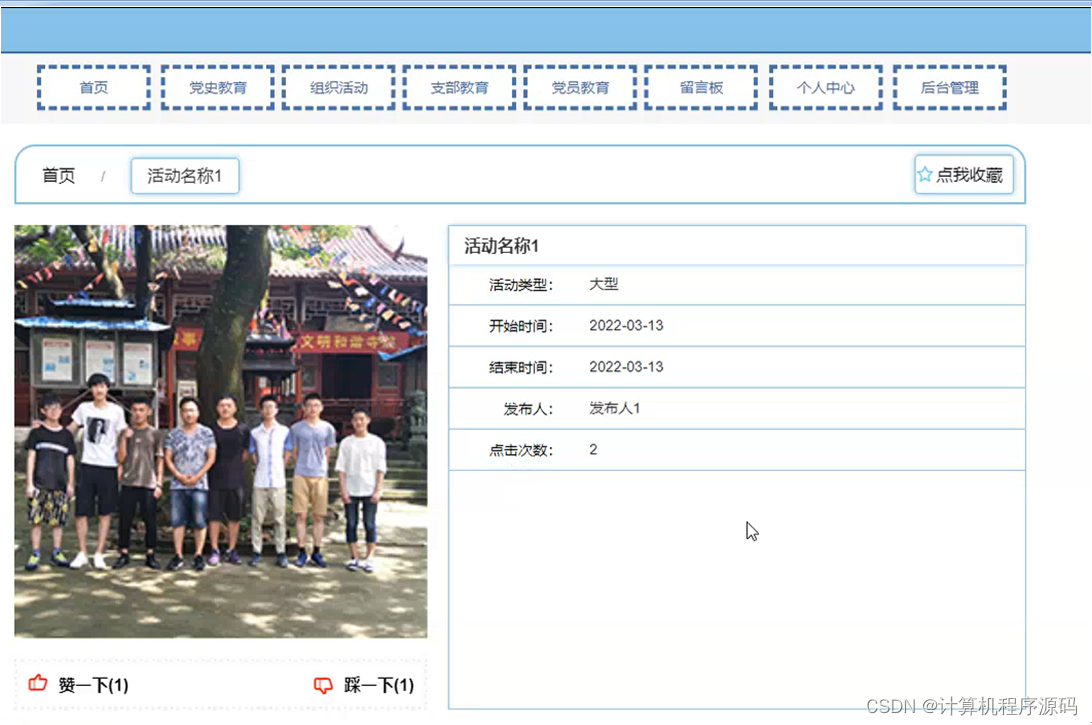Viewport: 1092px width, 725px height.
Task: Click the 活动名称1 detail title
Action: pos(501,246)
